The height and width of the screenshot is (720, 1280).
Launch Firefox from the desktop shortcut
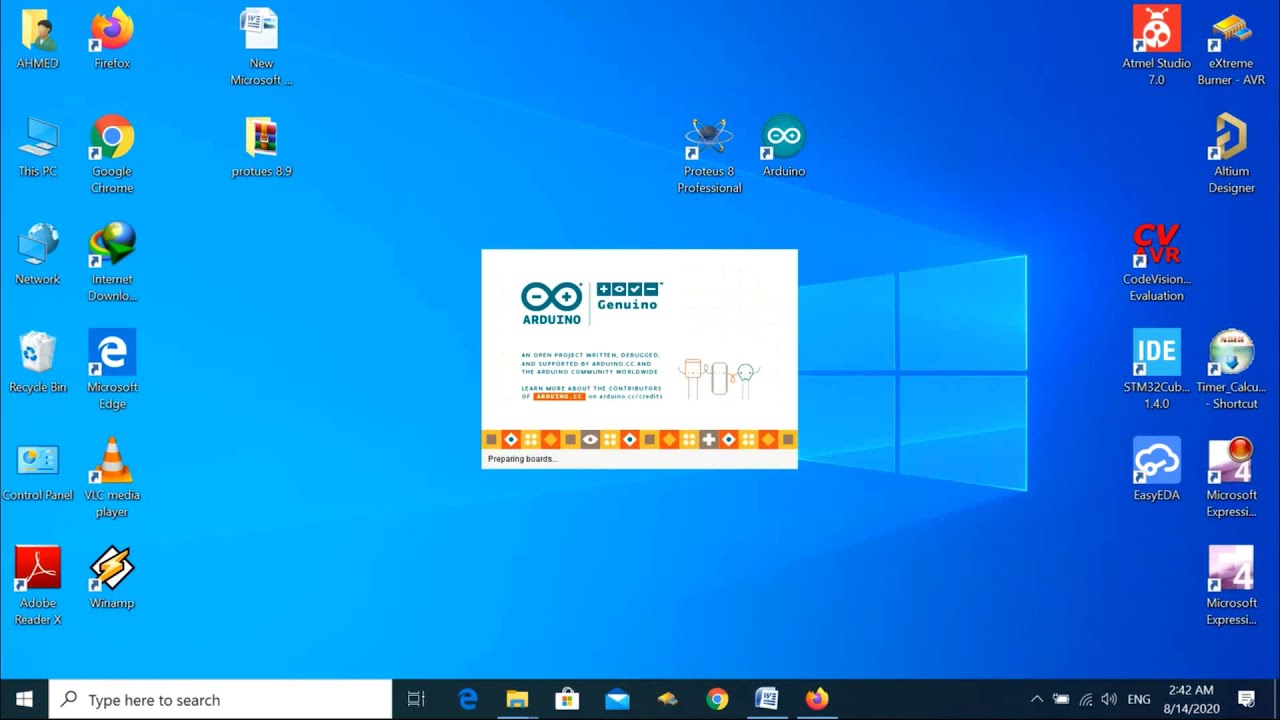[112, 40]
